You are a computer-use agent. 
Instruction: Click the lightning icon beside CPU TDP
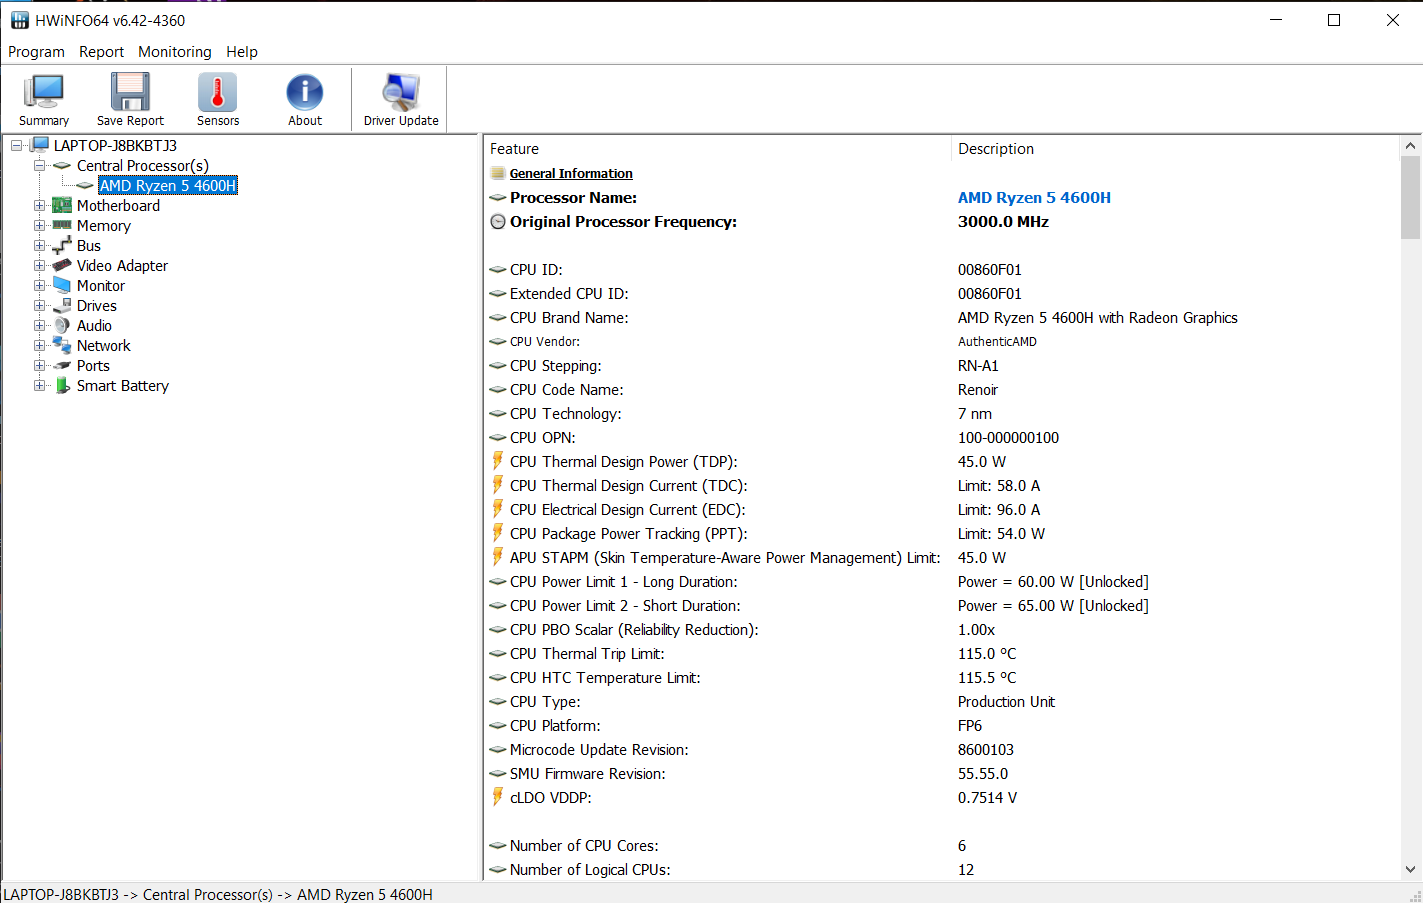point(497,461)
